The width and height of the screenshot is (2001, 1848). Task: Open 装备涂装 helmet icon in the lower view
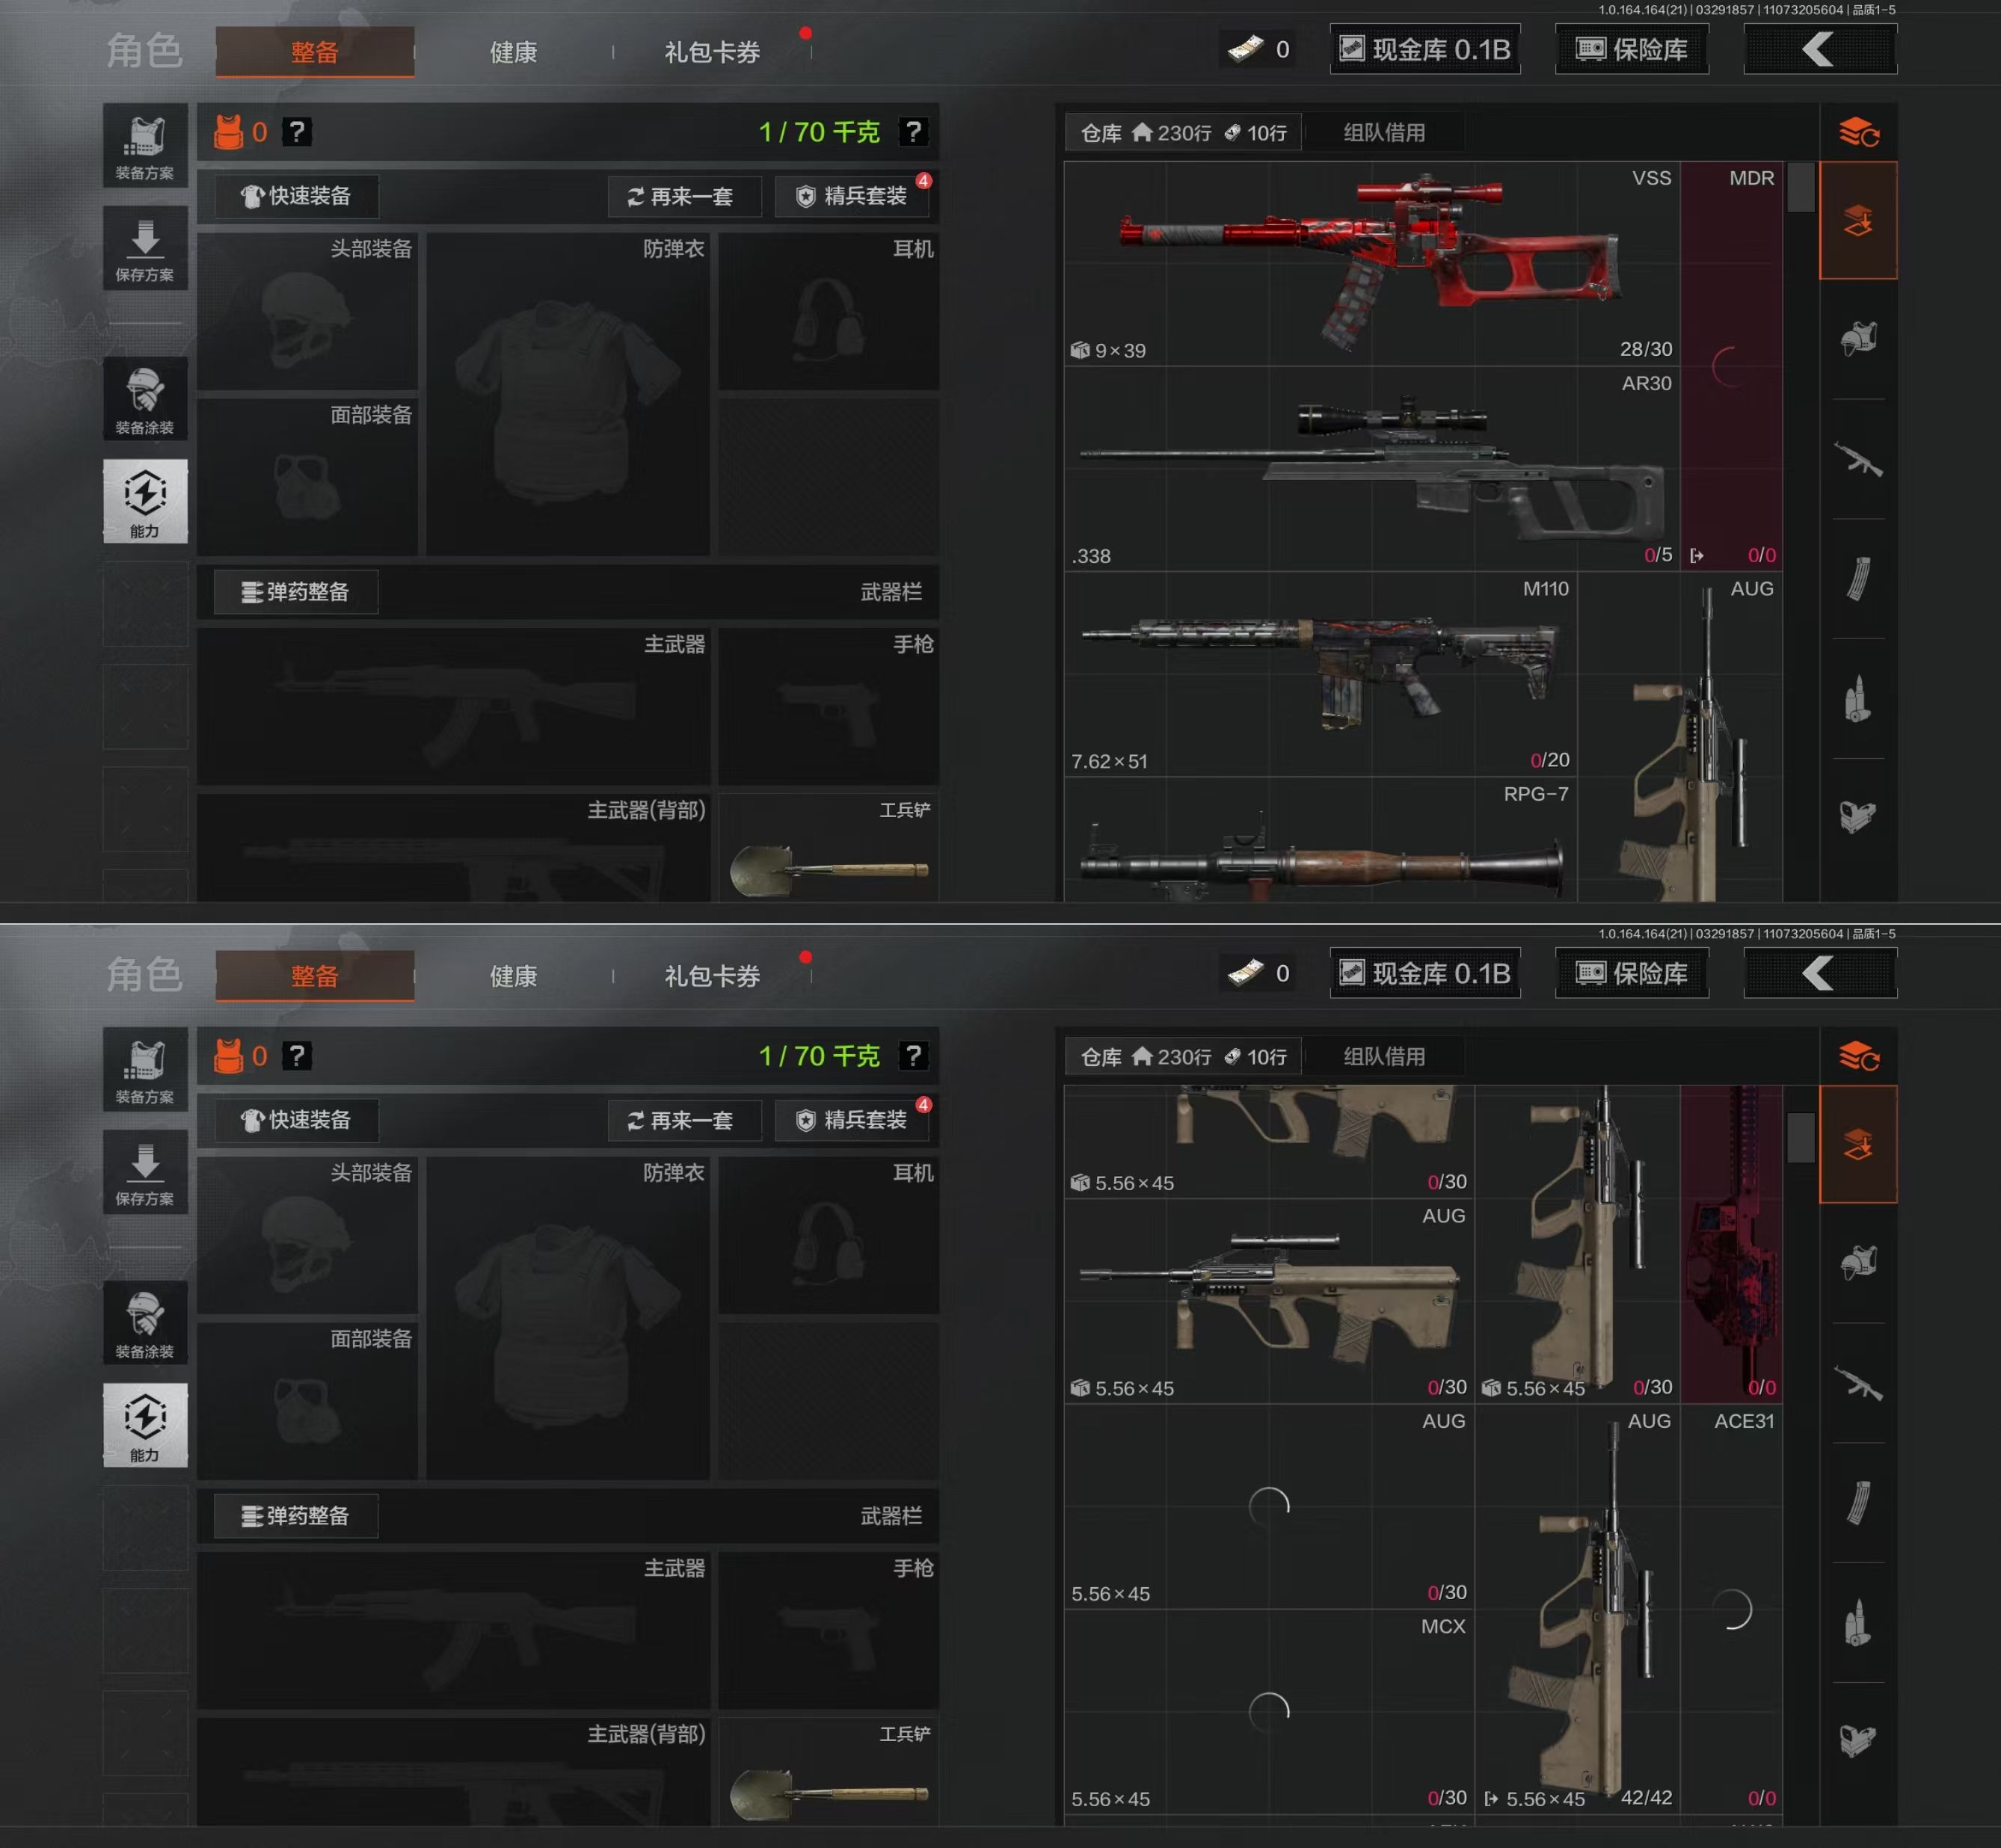tap(145, 1322)
